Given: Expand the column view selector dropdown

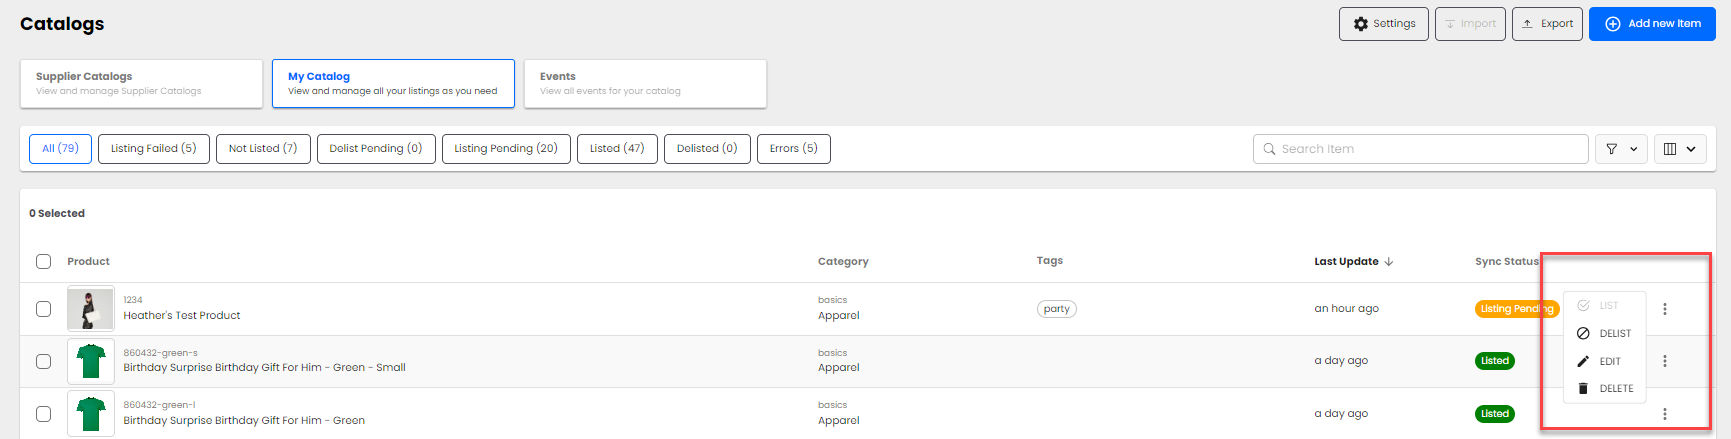Looking at the screenshot, I should (1679, 149).
